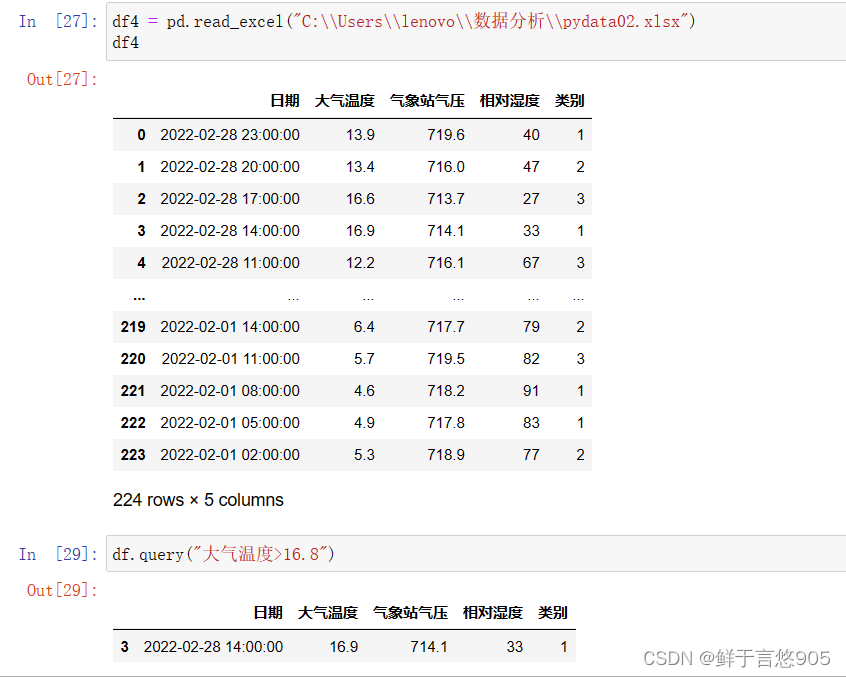Select row index 3 in the query result
Image resolution: width=846 pixels, height=677 pixels.
pos(123,646)
